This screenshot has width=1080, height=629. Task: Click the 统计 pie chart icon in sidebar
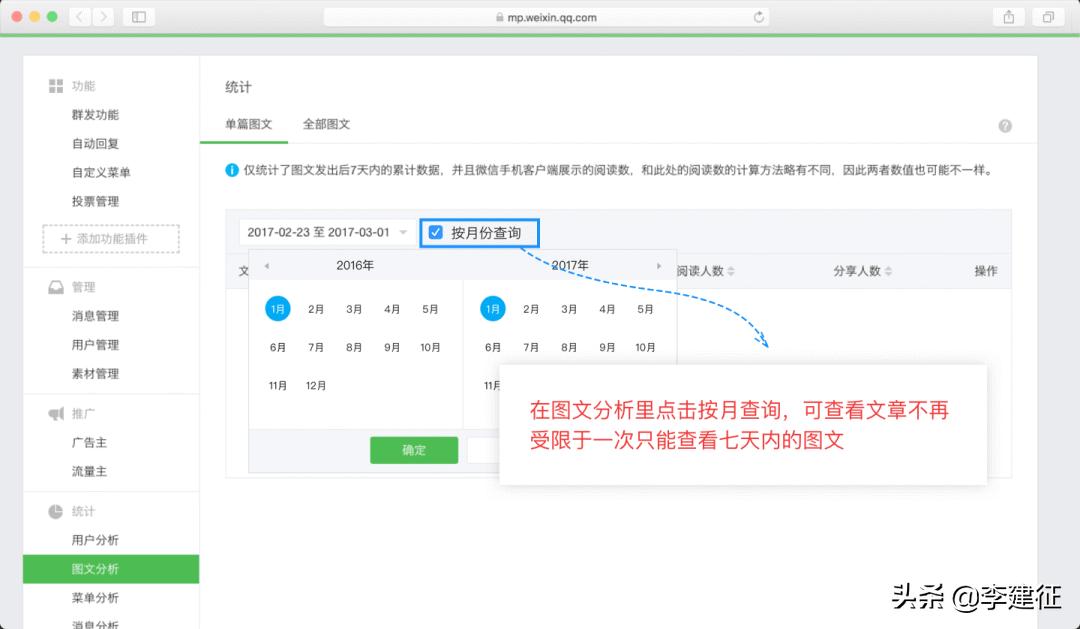(56, 512)
